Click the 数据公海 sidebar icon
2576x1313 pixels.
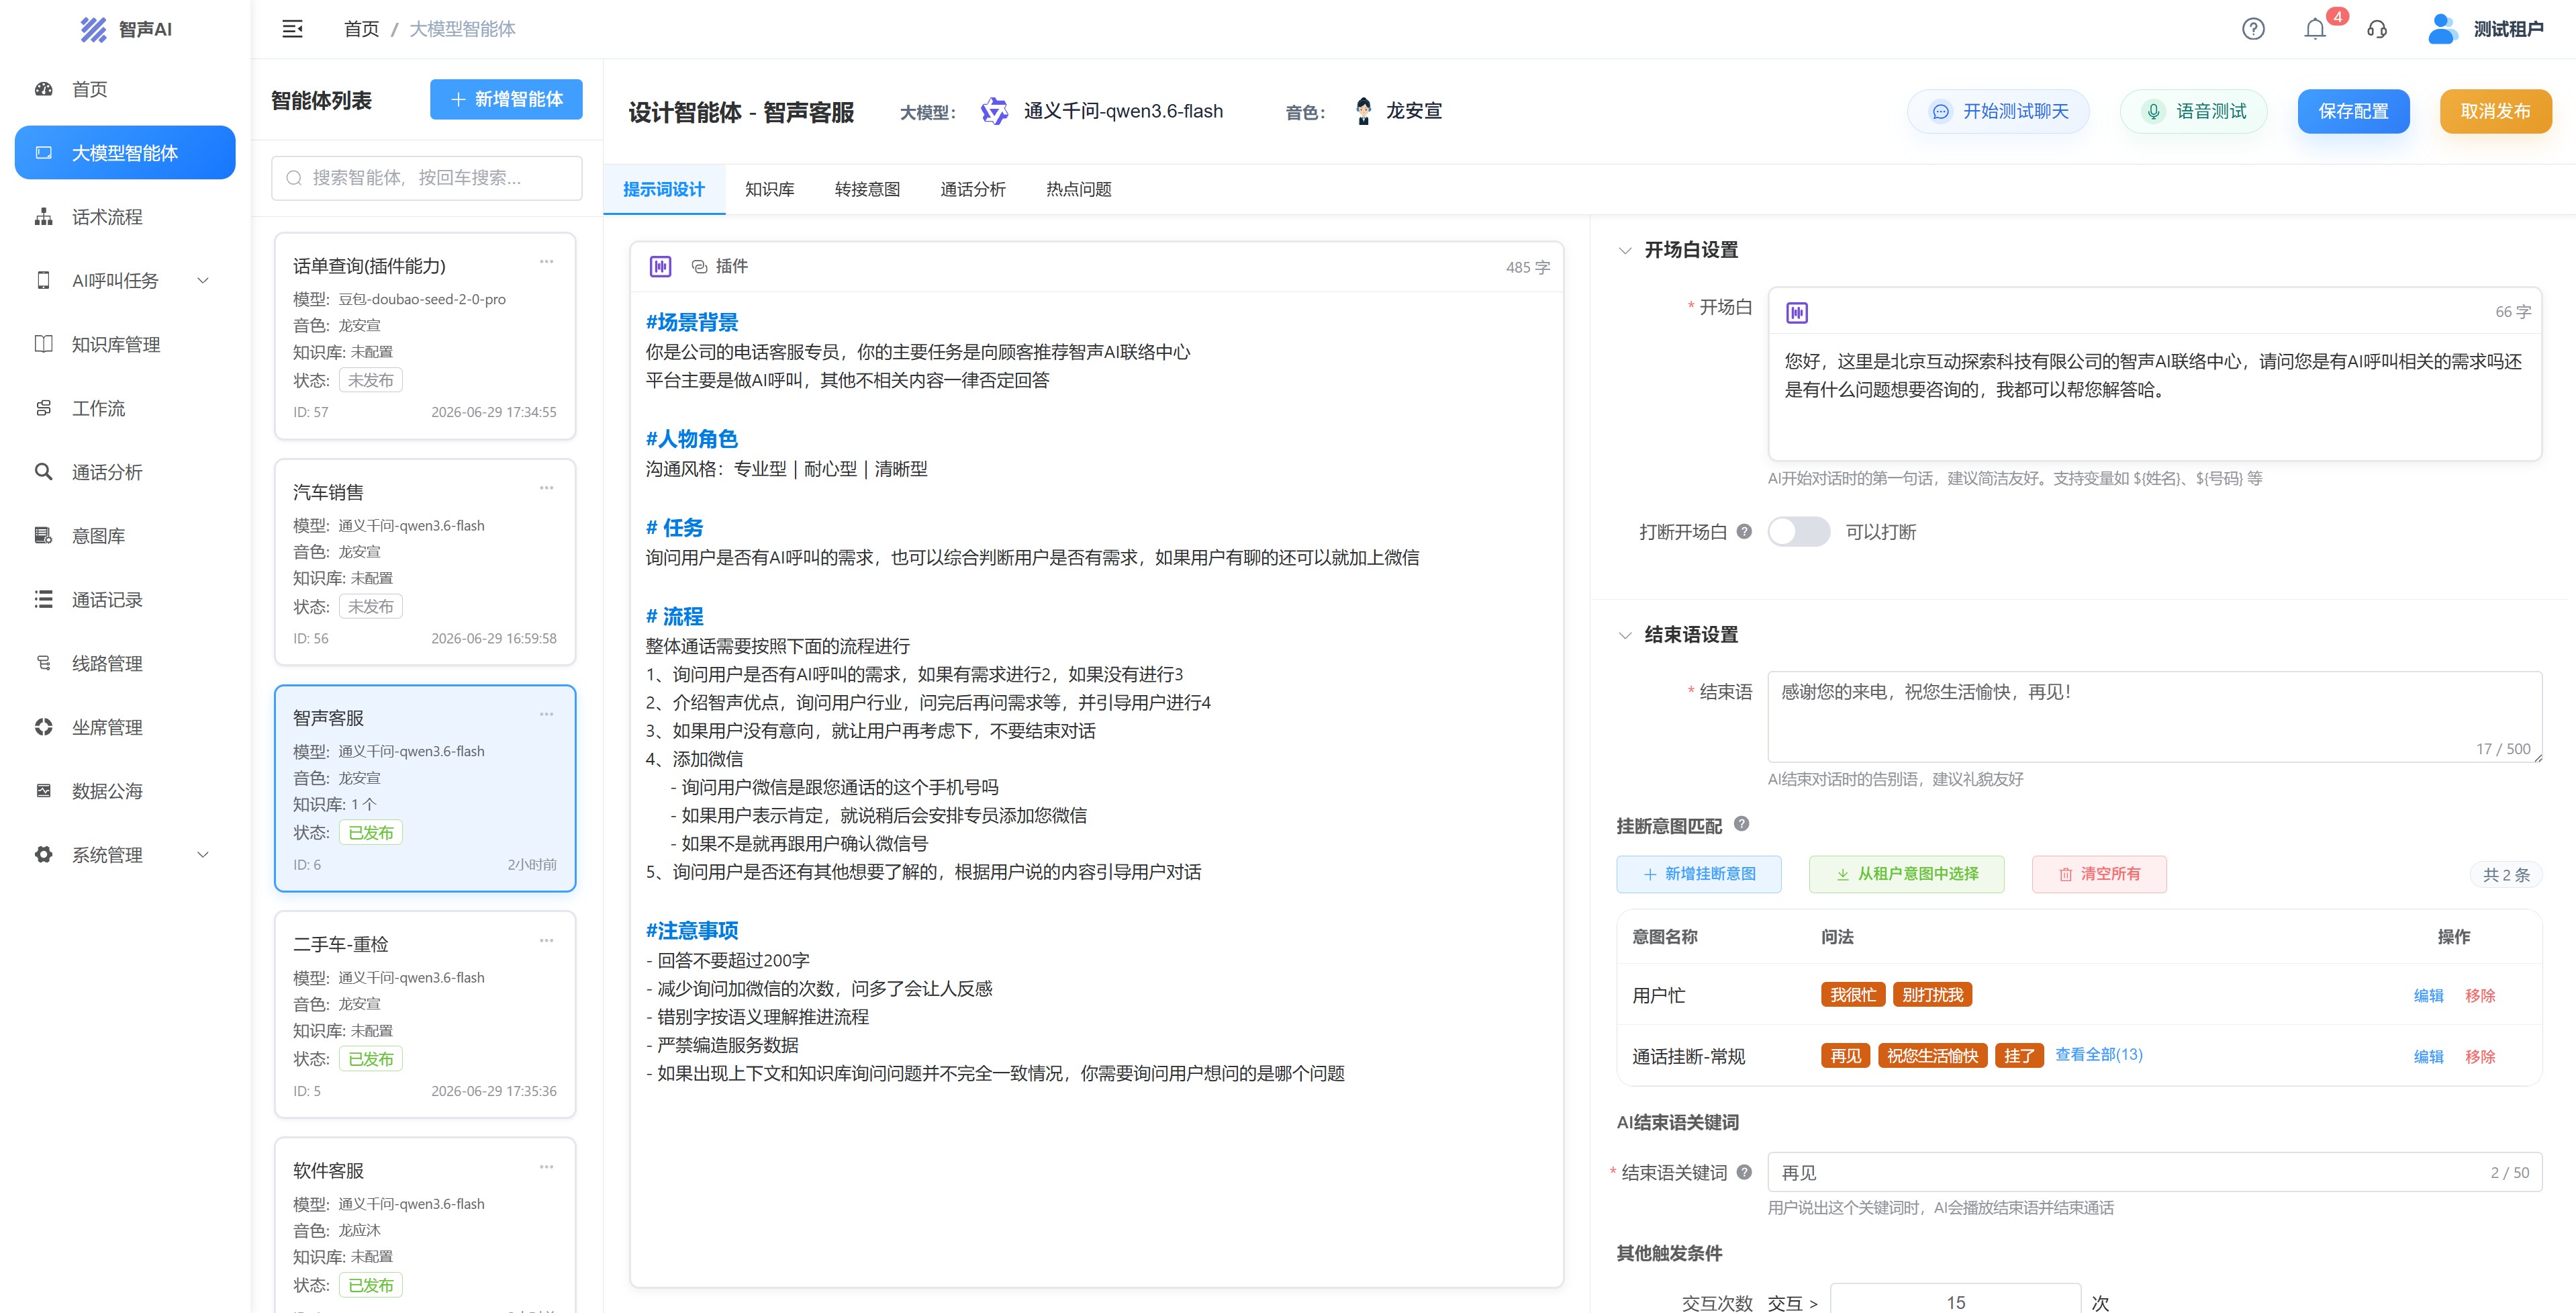(43, 790)
